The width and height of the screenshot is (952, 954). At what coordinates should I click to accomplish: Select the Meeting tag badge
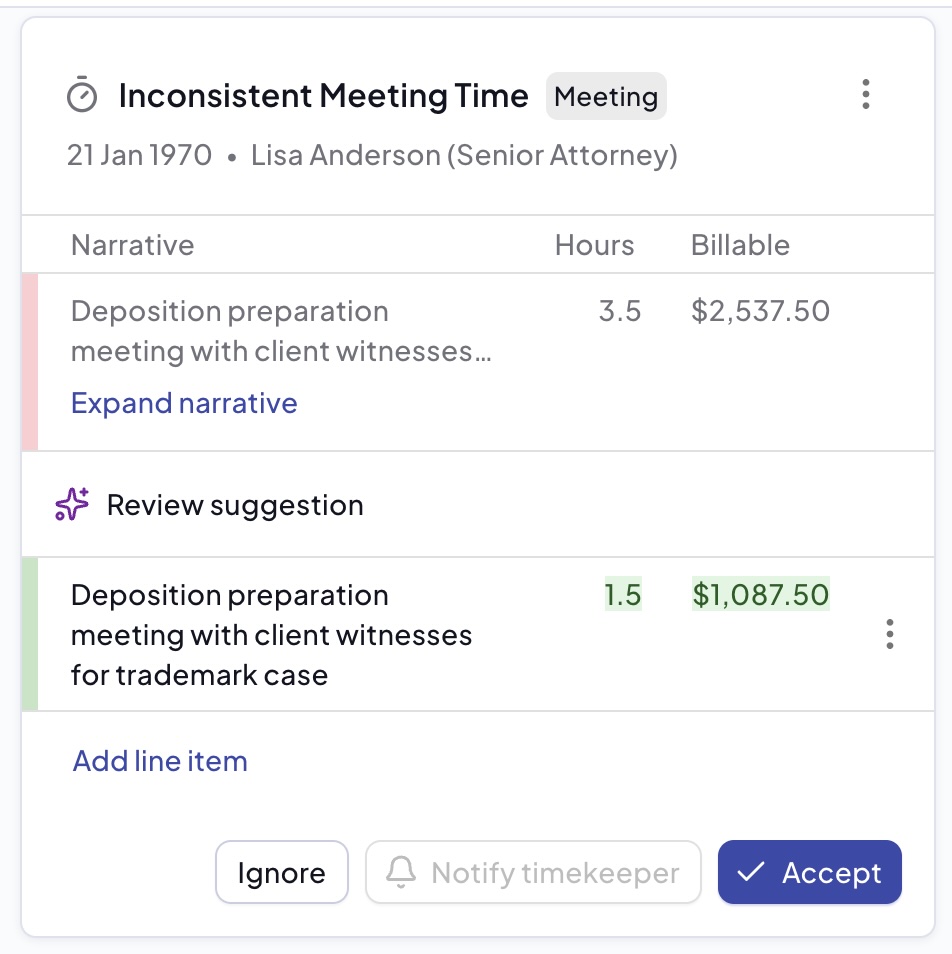[x=606, y=97]
